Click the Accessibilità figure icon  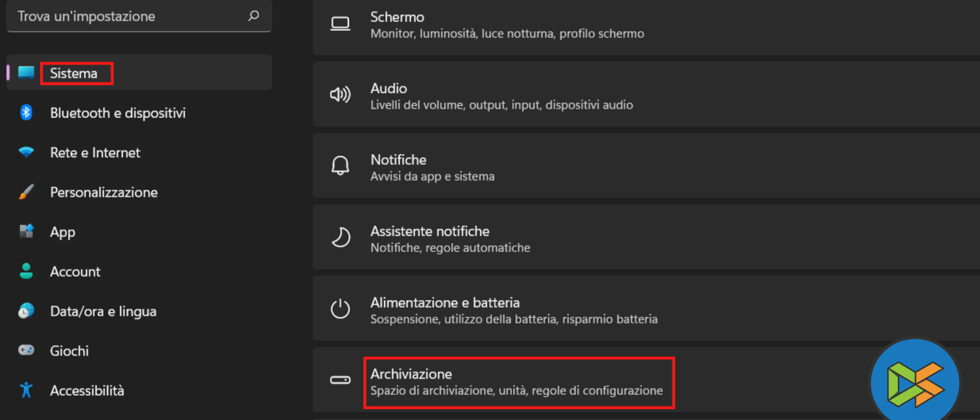pyautogui.click(x=27, y=390)
